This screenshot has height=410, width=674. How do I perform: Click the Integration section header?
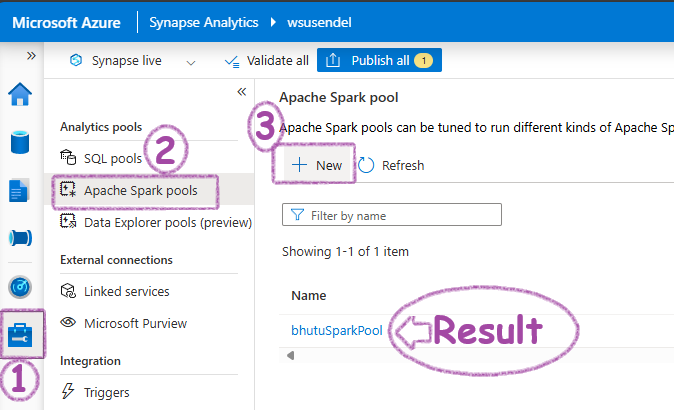point(90,361)
